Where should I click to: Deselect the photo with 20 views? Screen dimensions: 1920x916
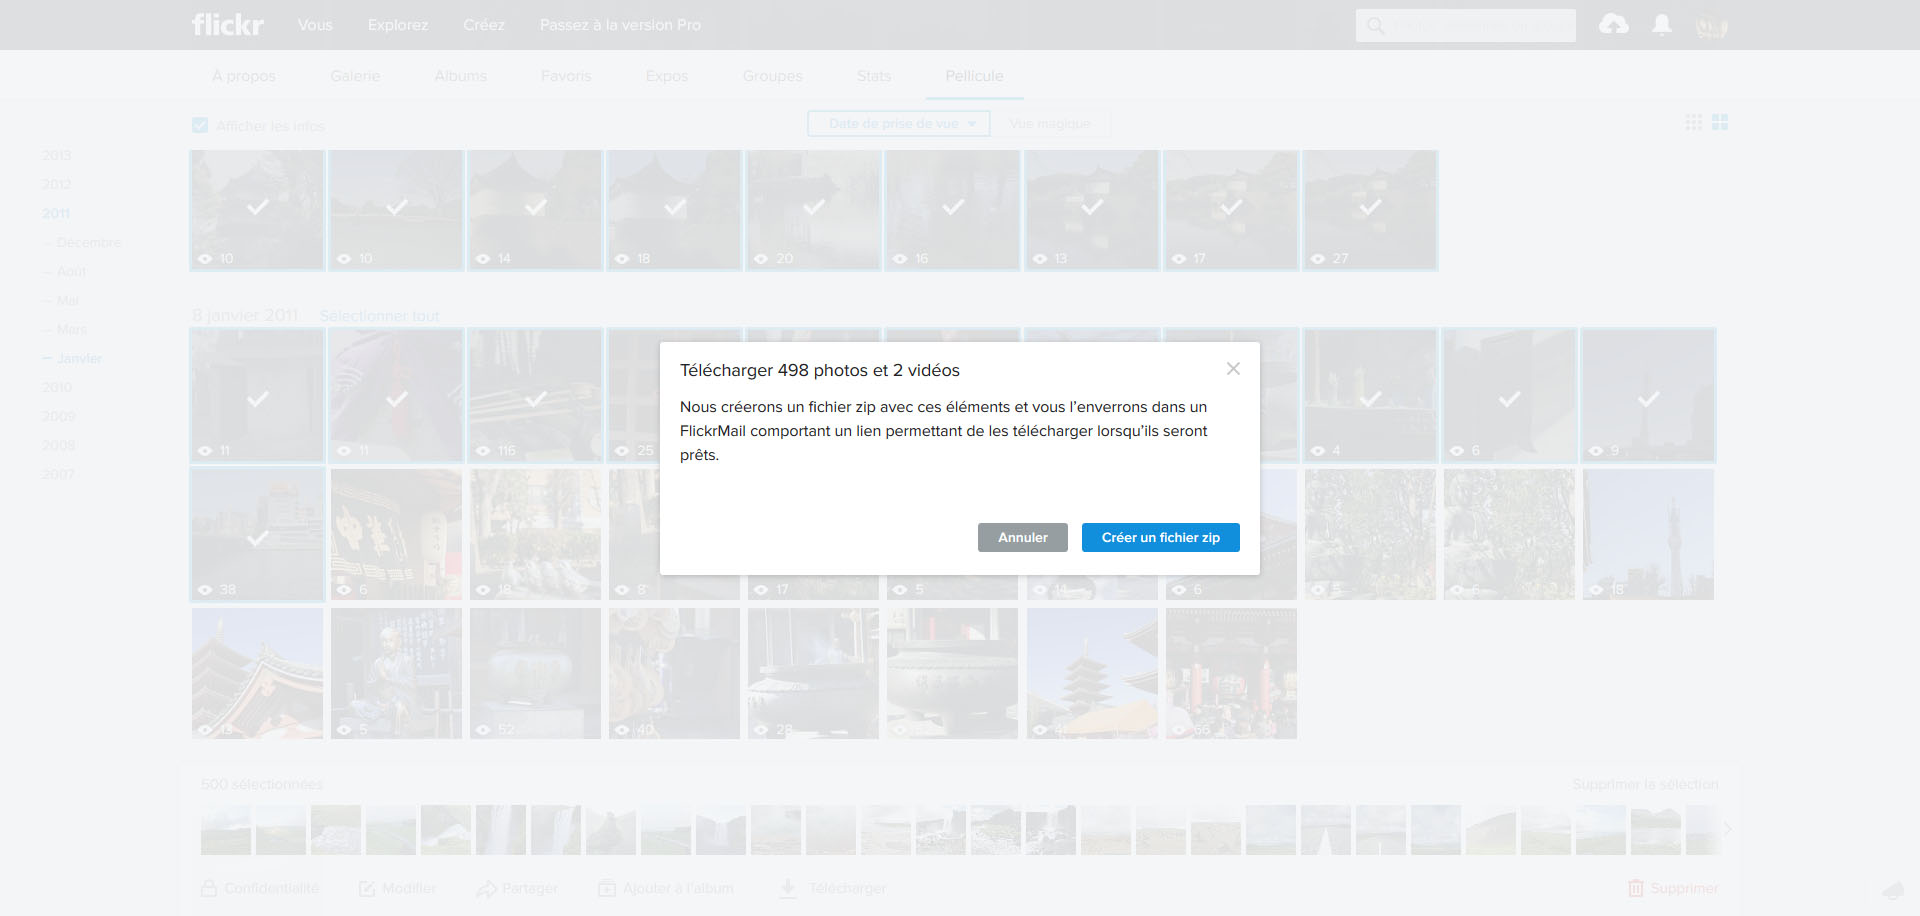(813, 210)
